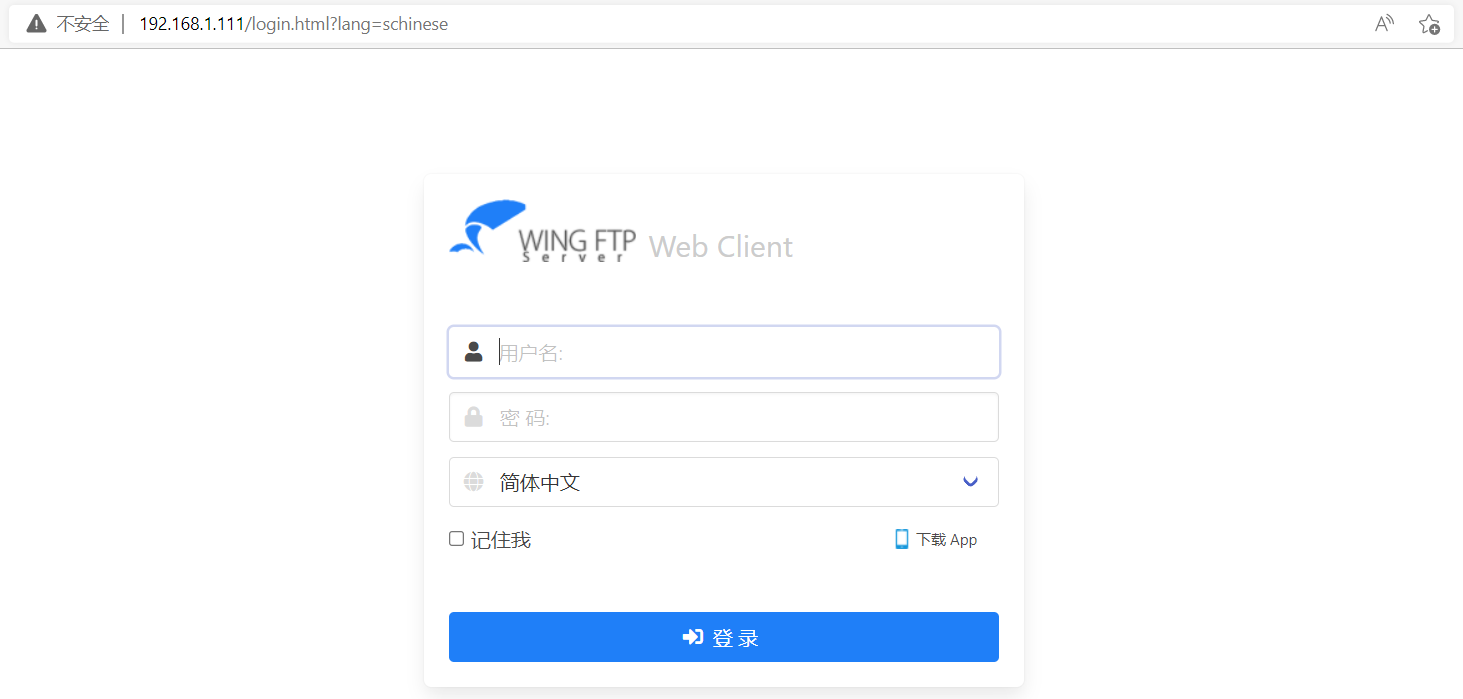
Task: Tick the 记住我 checkbox
Action: click(x=456, y=539)
